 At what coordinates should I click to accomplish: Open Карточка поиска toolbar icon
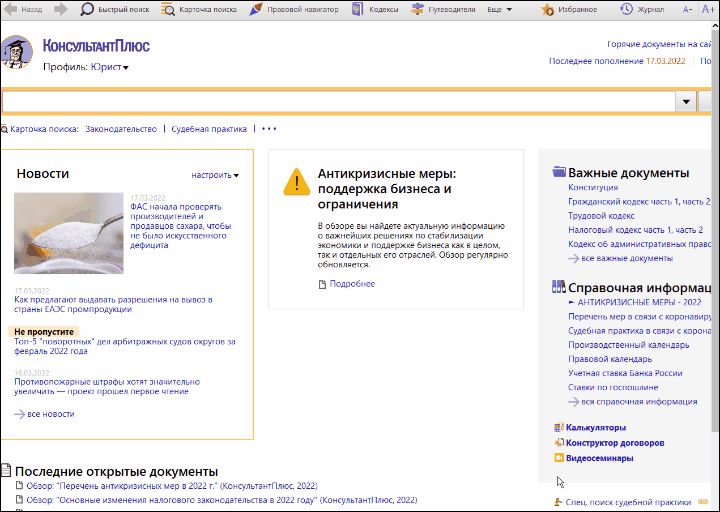[x=168, y=9]
